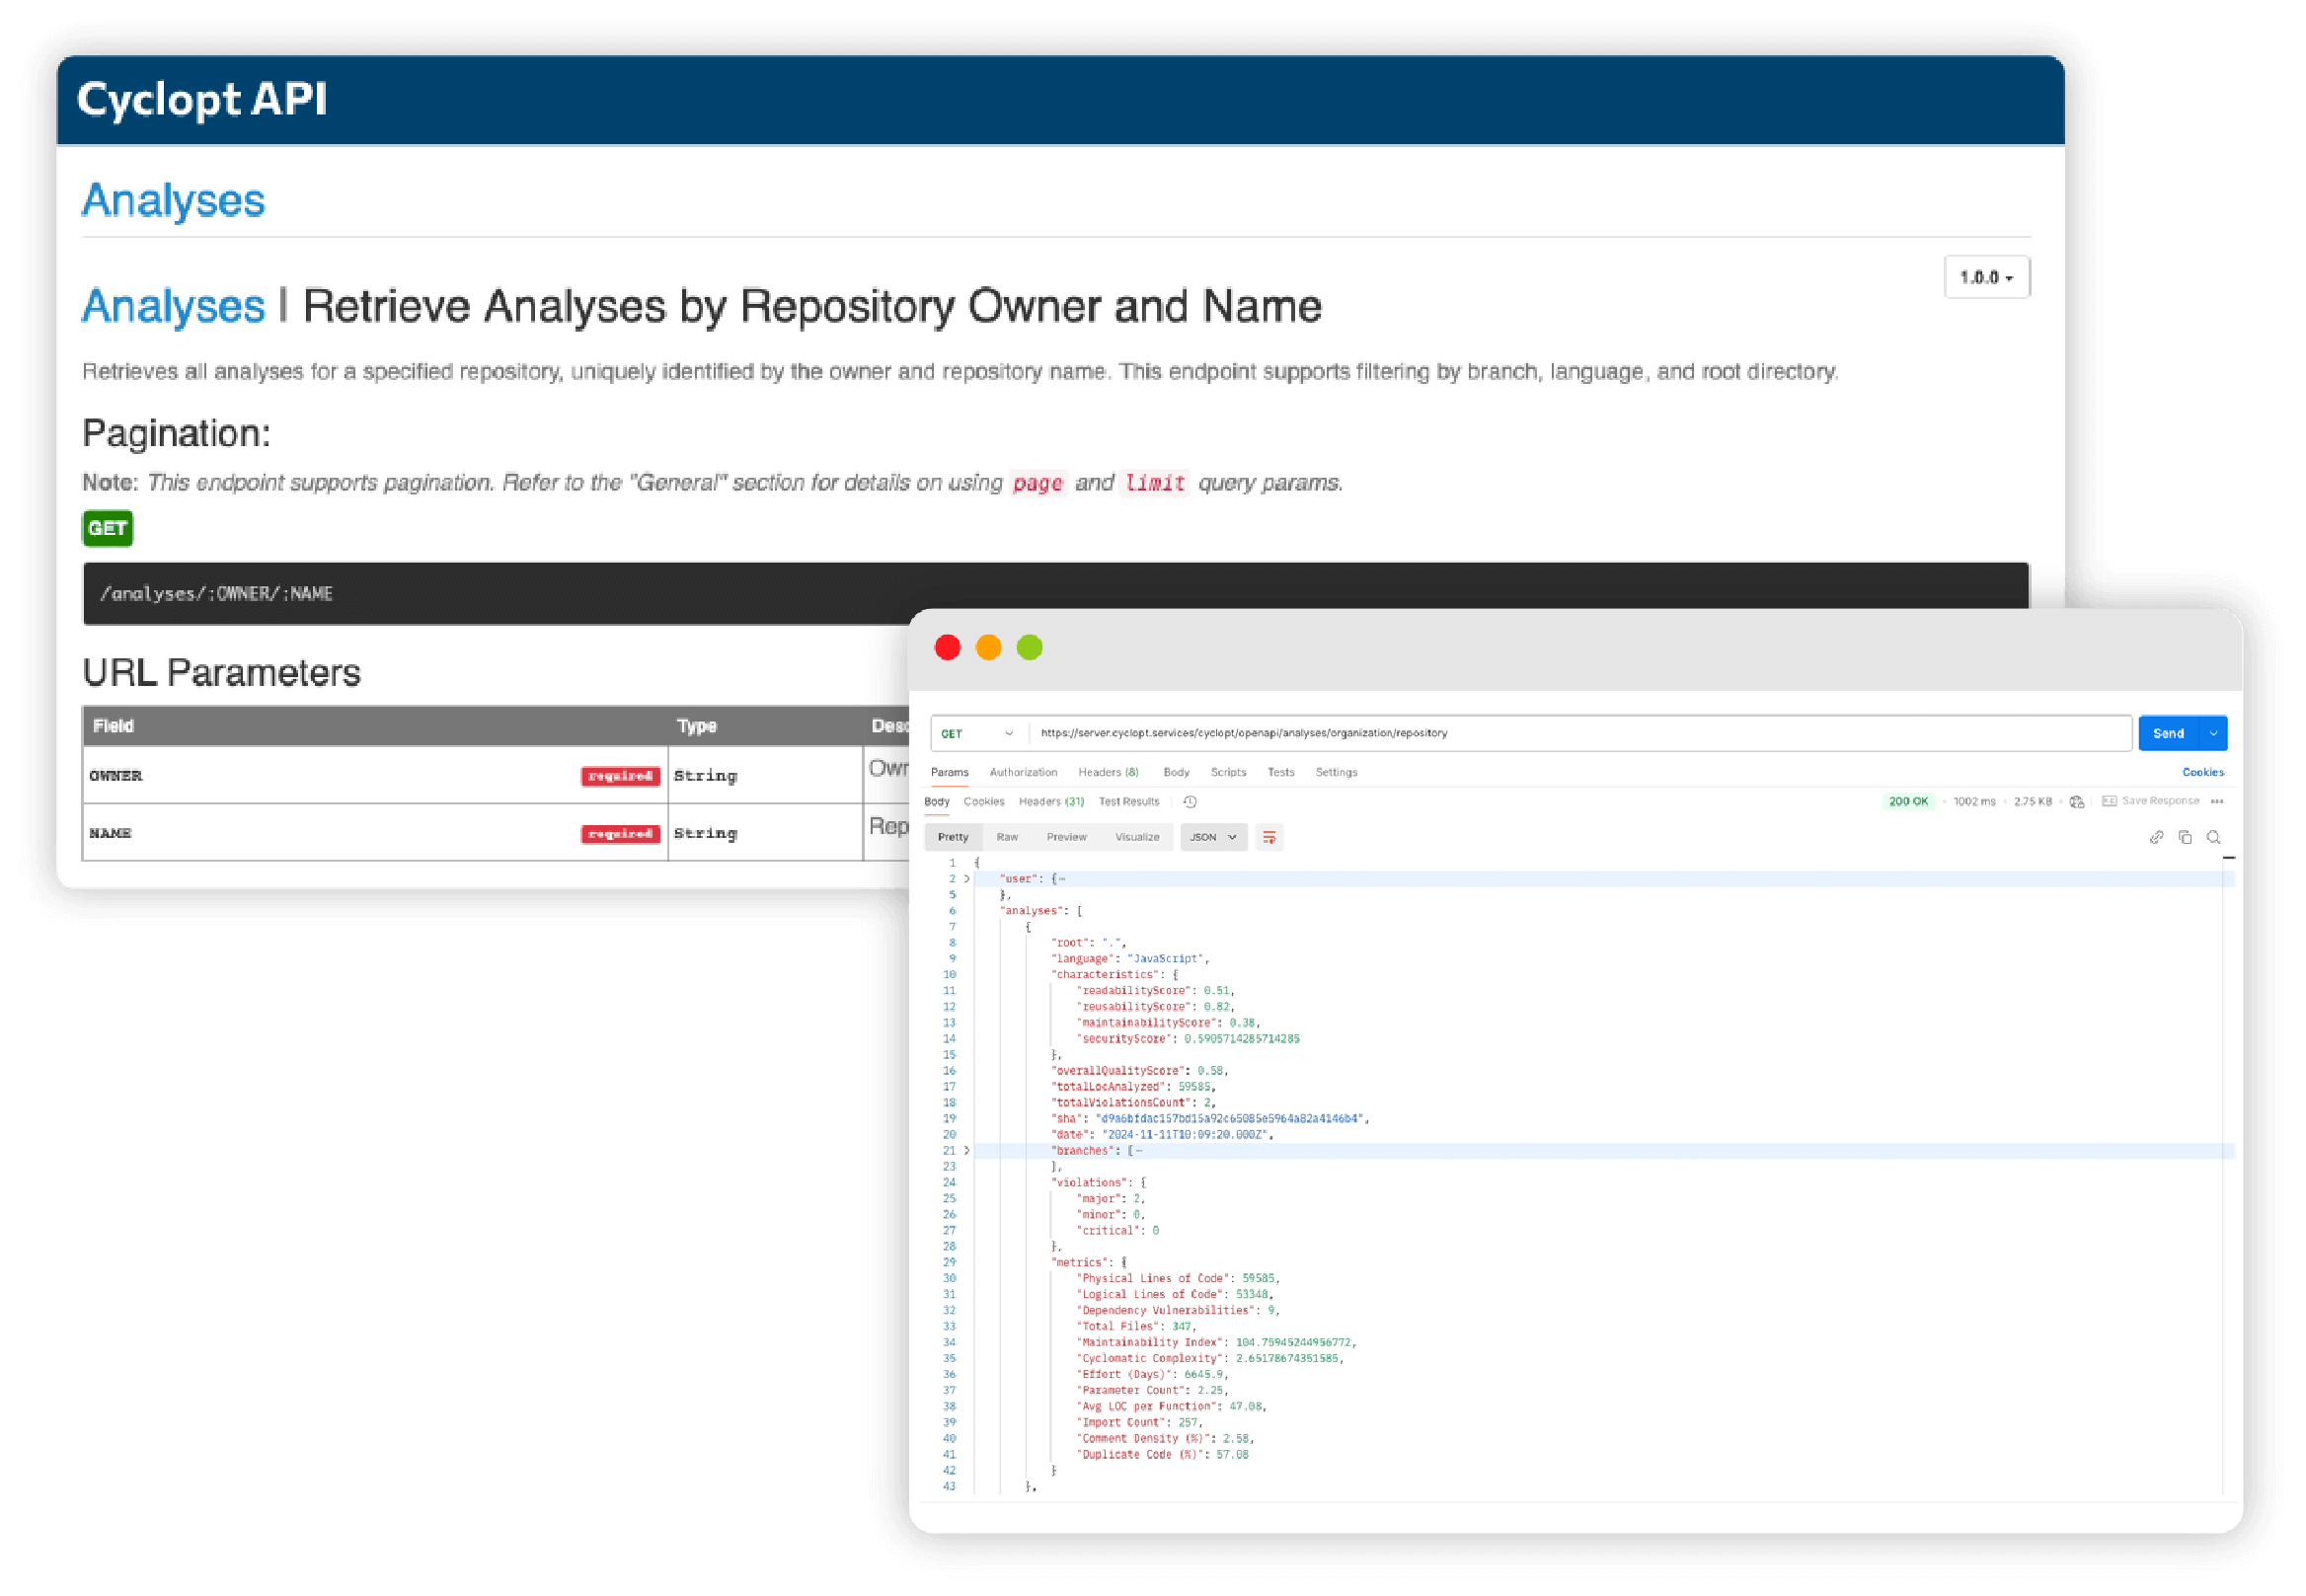This screenshot has height=1596, width=2306.
Task: Open the Body request tab
Action: 1176,772
